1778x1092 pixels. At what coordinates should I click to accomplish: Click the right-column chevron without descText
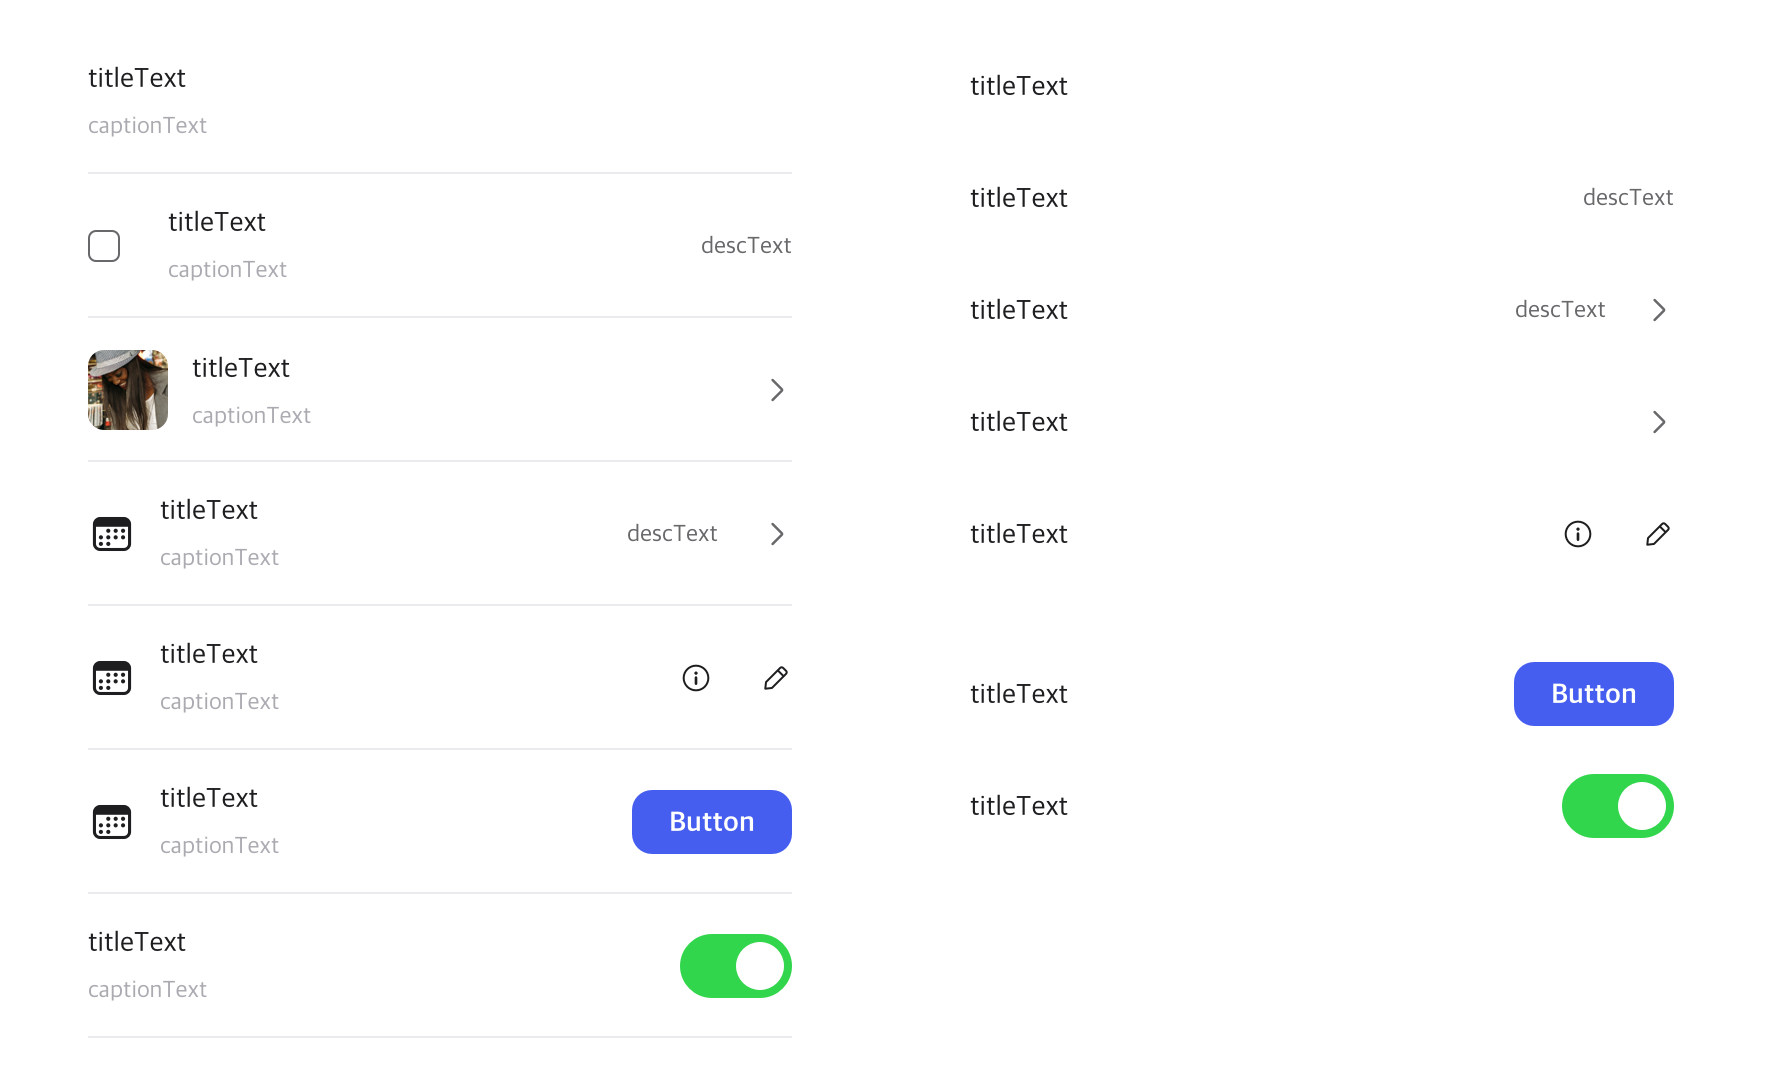pyautogui.click(x=1659, y=422)
